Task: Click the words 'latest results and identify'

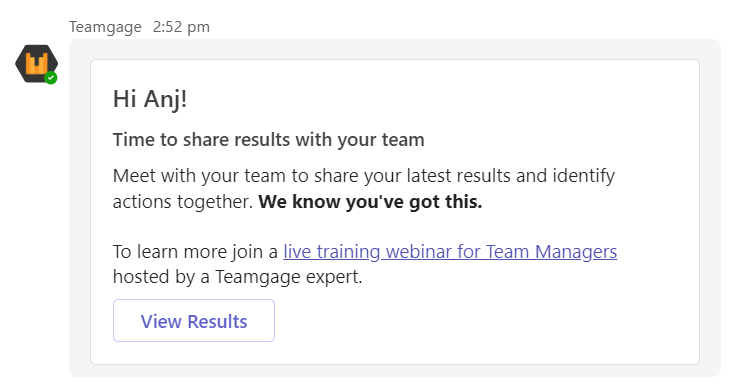Action: click(x=511, y=176)
